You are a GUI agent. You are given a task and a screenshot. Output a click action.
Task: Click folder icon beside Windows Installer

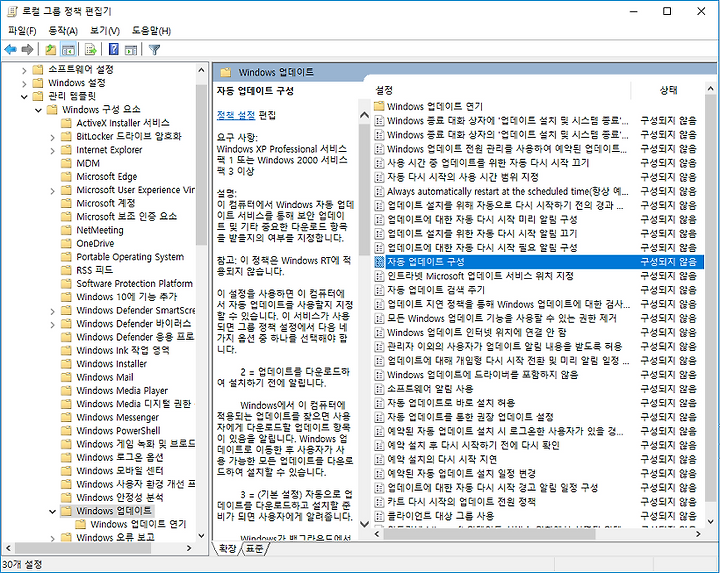[x=67, y=364]
